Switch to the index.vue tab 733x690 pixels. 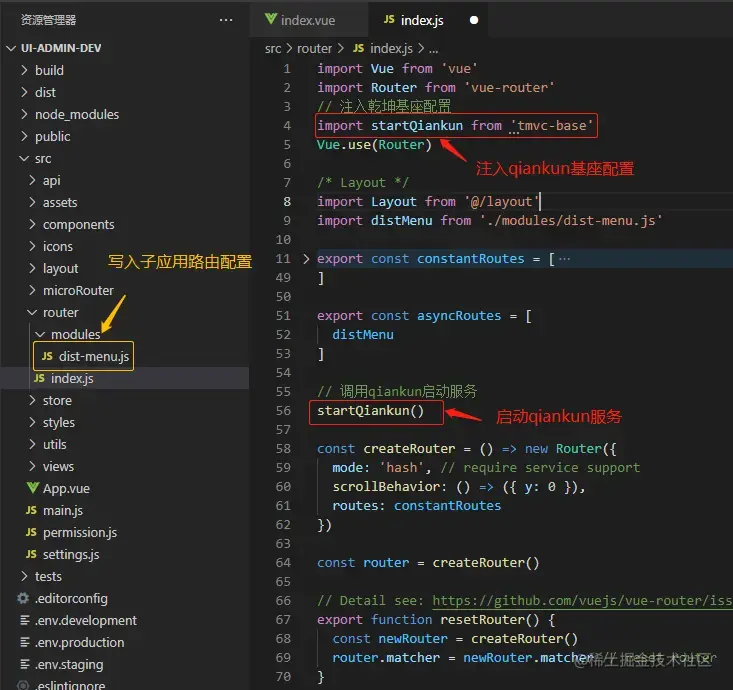(309, 20)
